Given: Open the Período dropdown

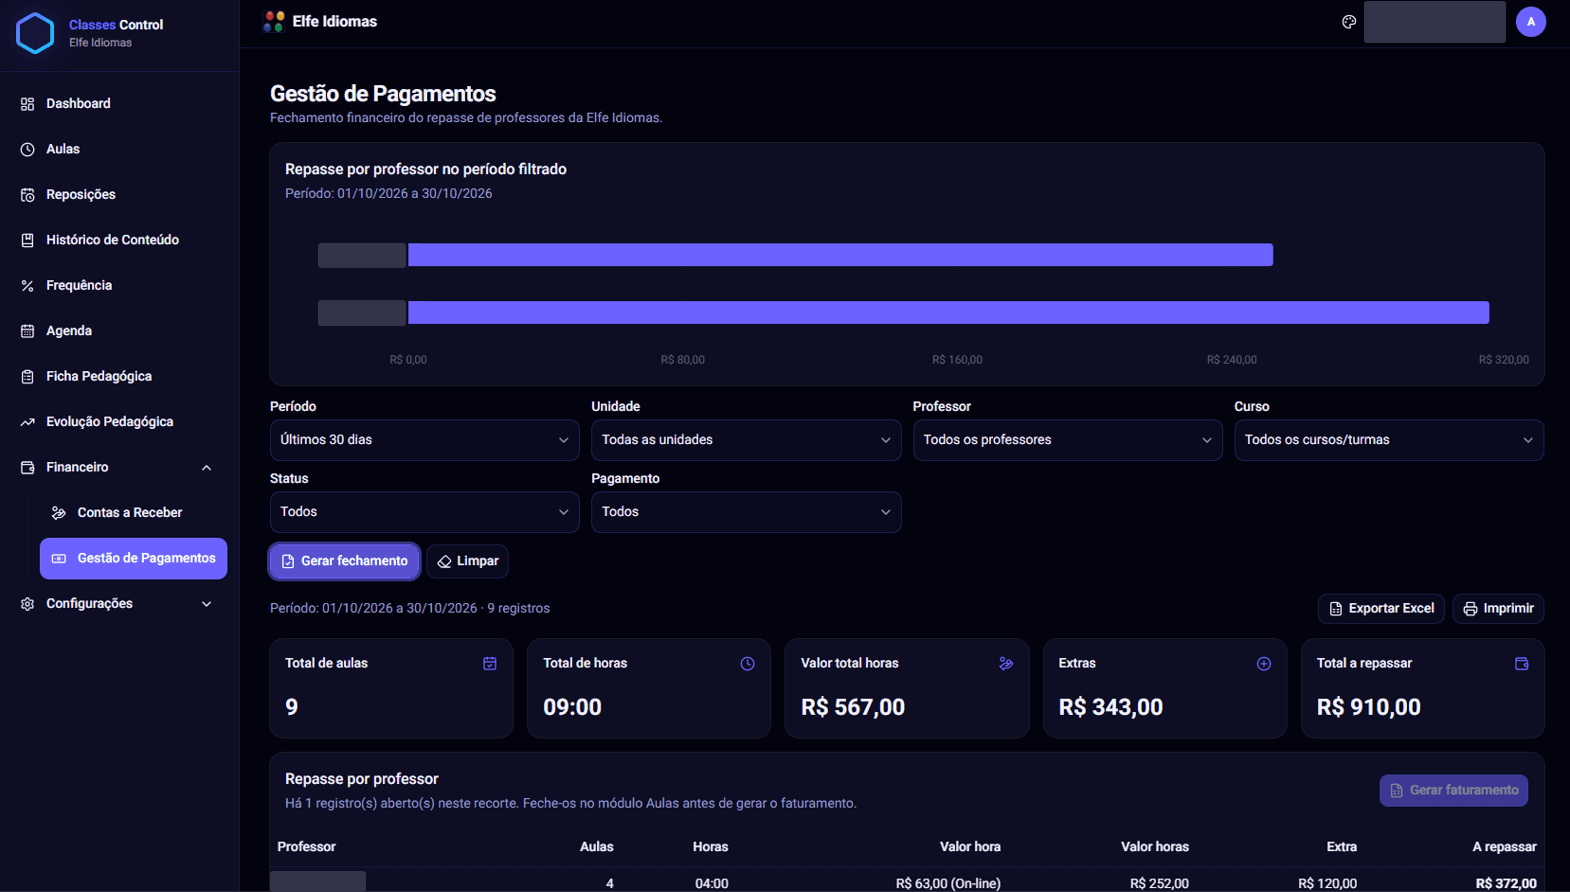Looking at the screenshot, I should tap(424, 440).
